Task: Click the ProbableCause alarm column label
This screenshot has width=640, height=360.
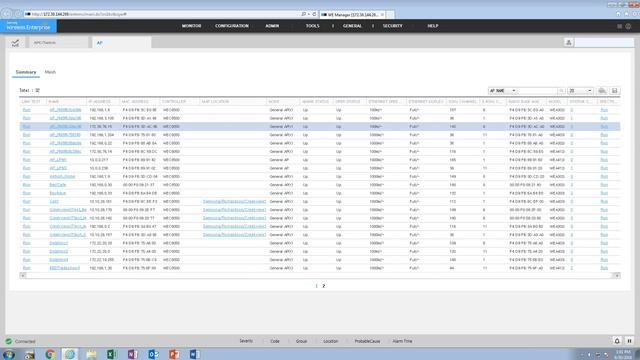Action: click(x=367, y=341)
